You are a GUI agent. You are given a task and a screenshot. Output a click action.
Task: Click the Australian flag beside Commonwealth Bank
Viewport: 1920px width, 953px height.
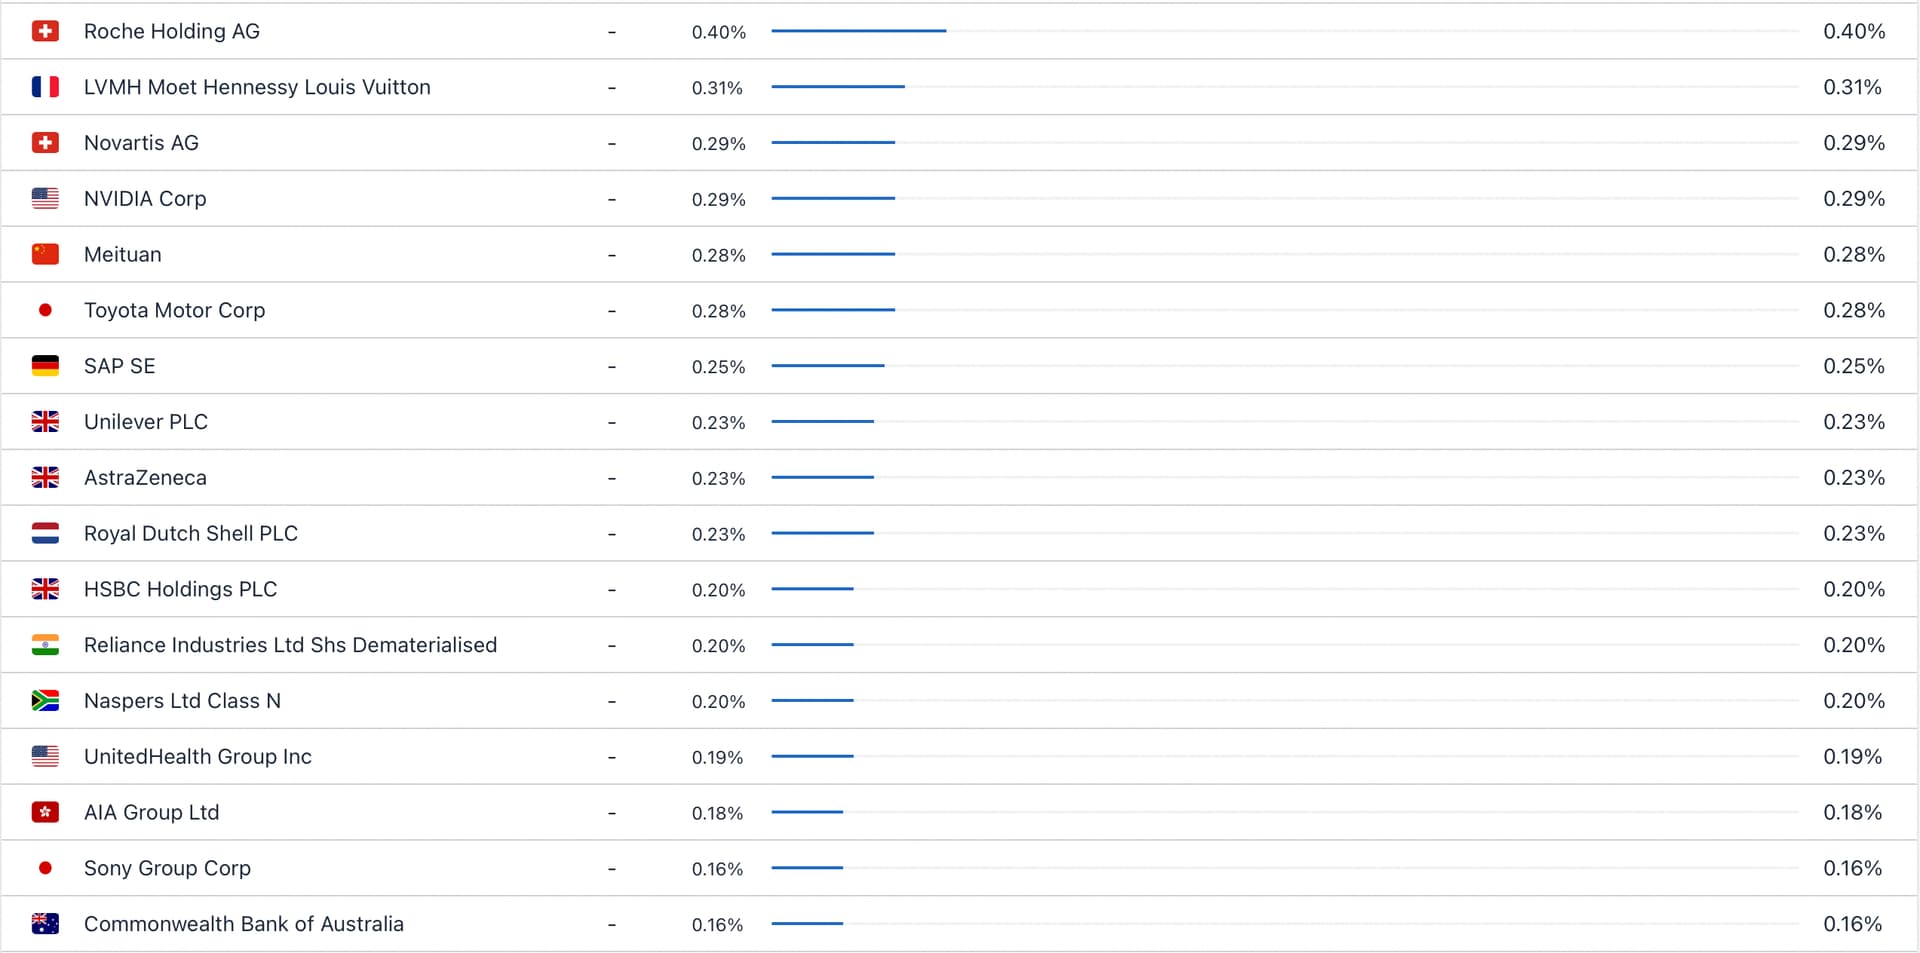point(45,924)
